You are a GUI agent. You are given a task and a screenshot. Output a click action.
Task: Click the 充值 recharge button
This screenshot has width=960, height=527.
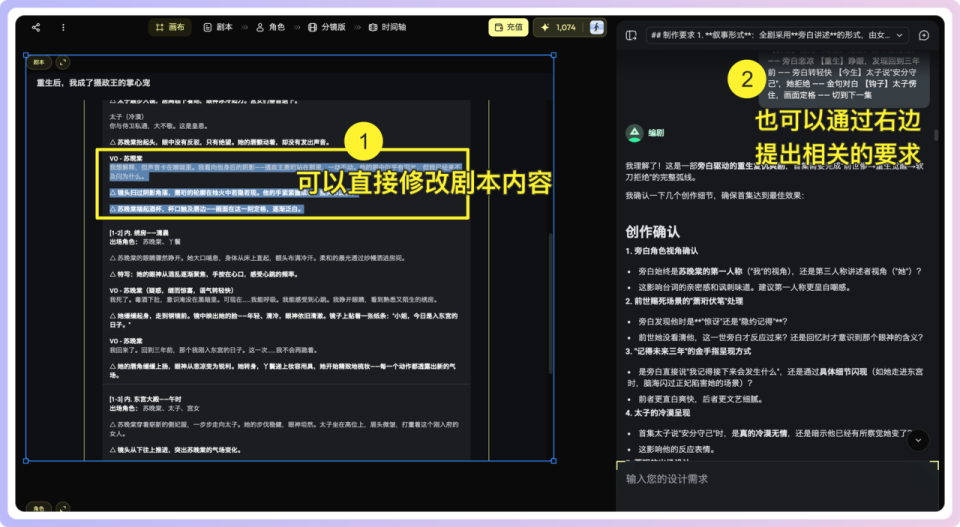[x=508, y=28]
